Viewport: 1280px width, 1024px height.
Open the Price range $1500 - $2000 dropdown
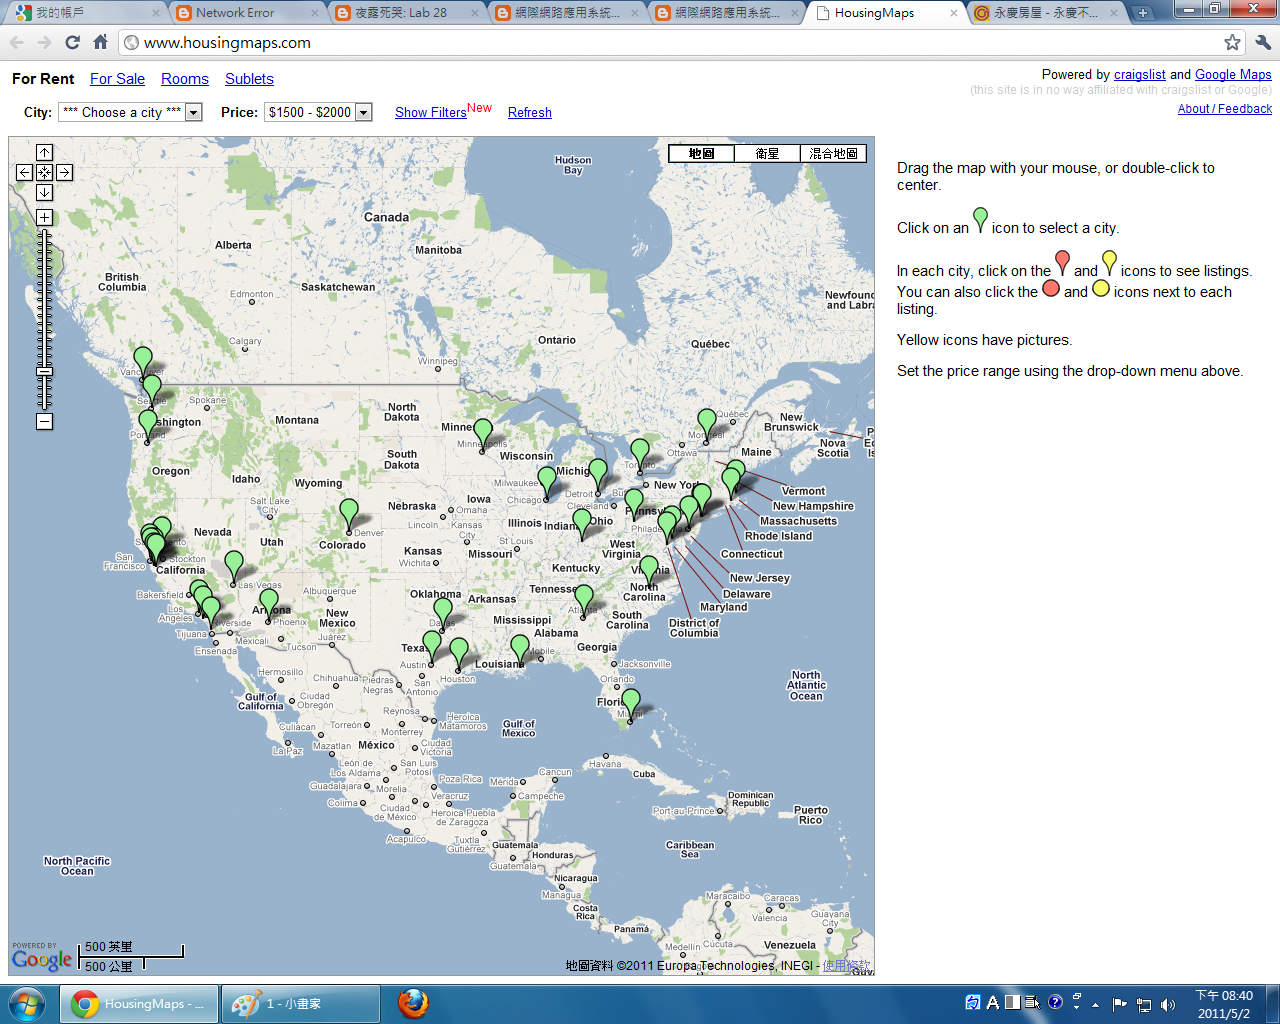(318, 112)
